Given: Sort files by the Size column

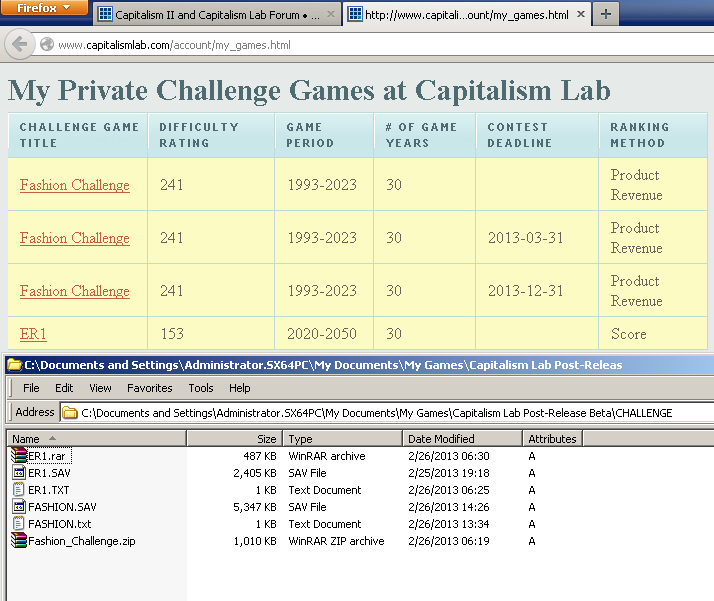Looking at the screenshot, I should [x=235, y=439].
